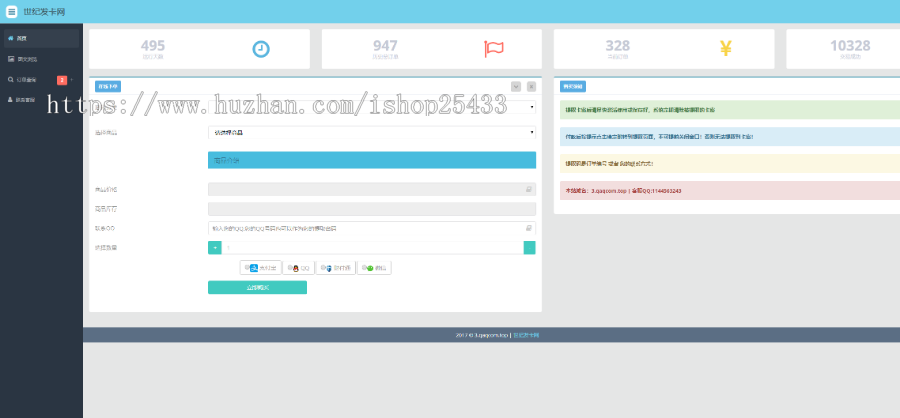The height and width of the screenshot is (418, 900).
Task: Click the red alert with QQ:1144363243
Action: click(730, 191)
